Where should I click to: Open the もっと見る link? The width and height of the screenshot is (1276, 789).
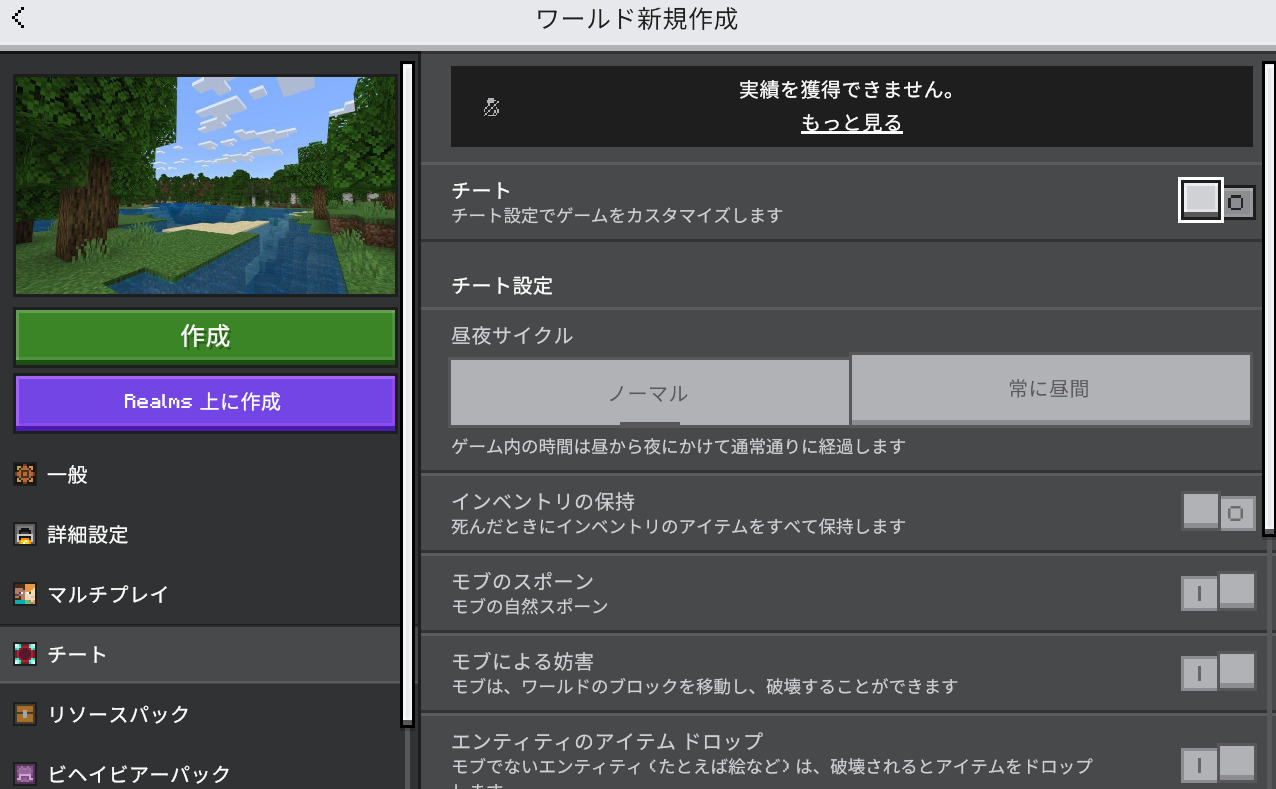tap(851, 123)
